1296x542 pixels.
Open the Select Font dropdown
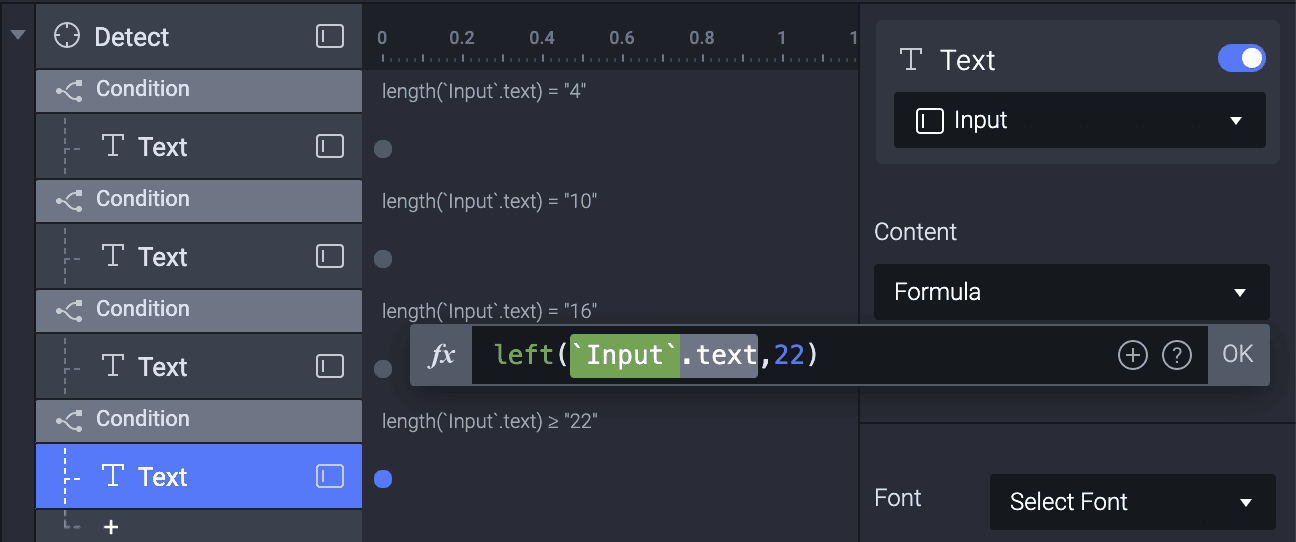[1133, 502]
